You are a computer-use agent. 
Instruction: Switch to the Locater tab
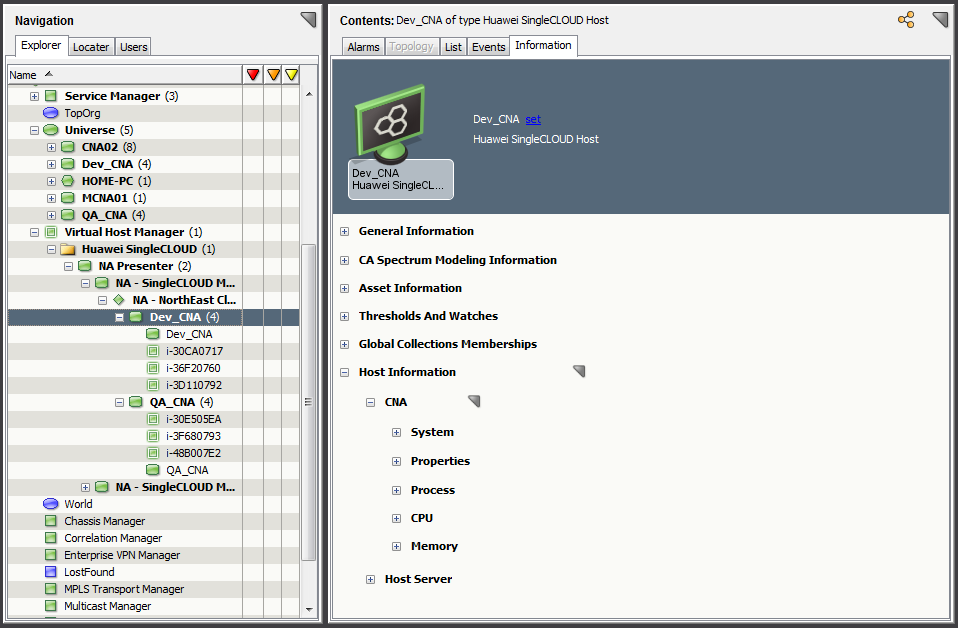point(91,47)
